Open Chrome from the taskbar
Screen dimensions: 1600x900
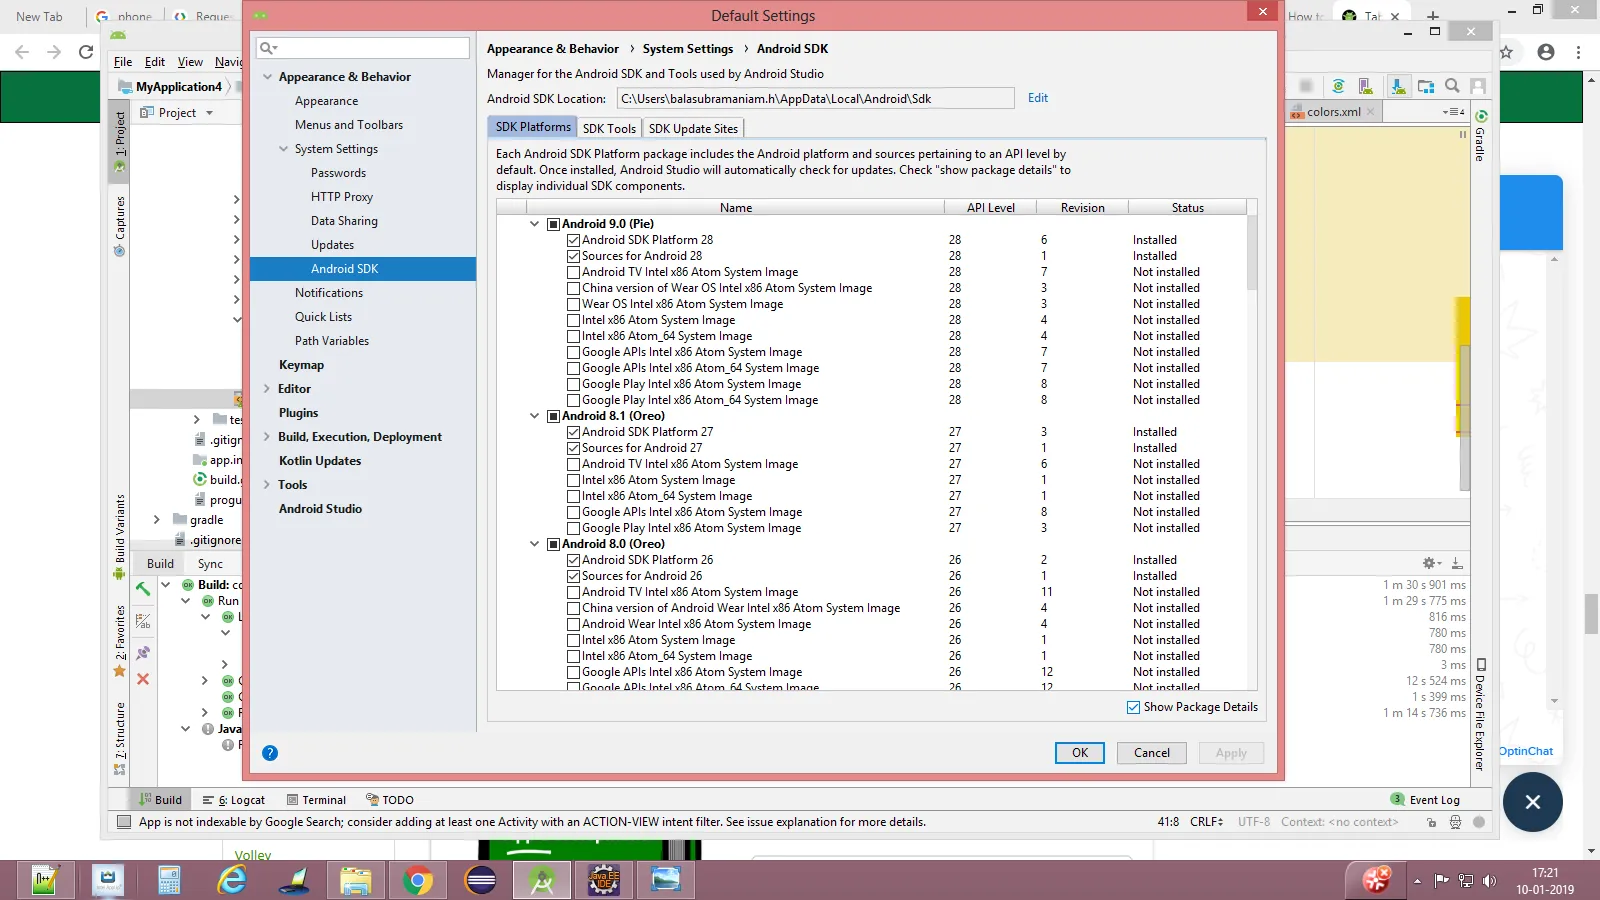tap(418, 880)
